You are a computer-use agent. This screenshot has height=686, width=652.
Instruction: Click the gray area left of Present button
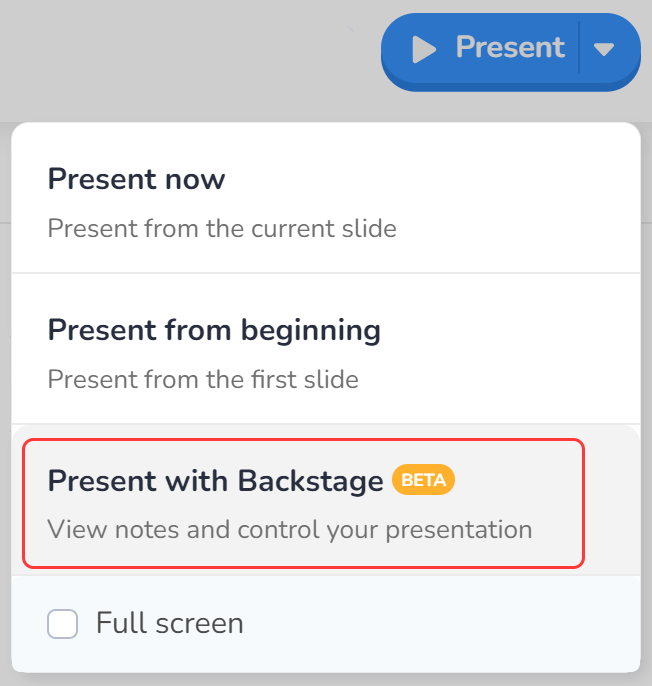coord(188,57)
